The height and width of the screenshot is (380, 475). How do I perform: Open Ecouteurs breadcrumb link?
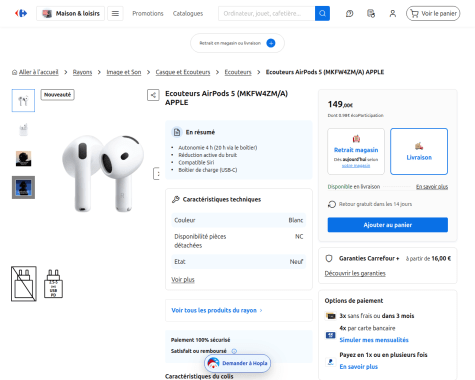pos(238,72)
